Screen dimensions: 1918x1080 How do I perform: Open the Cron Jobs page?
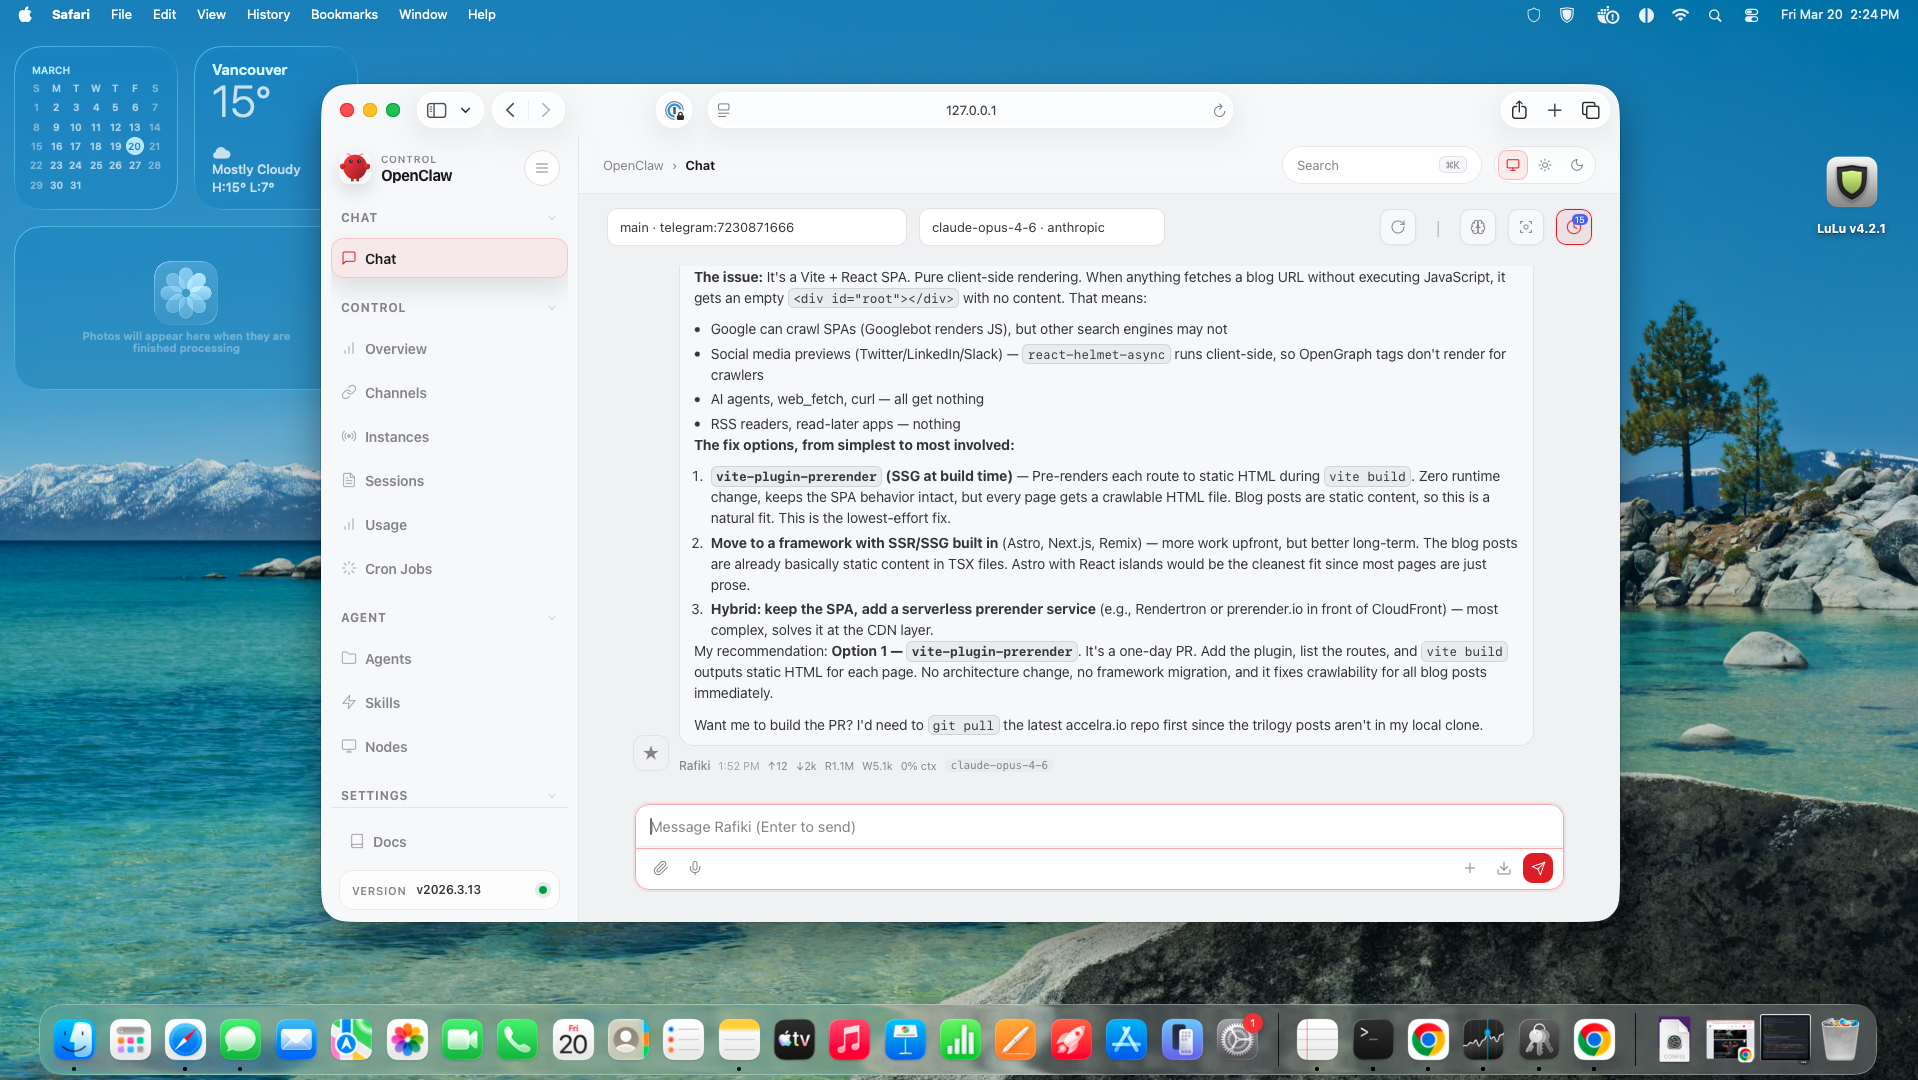398,569
